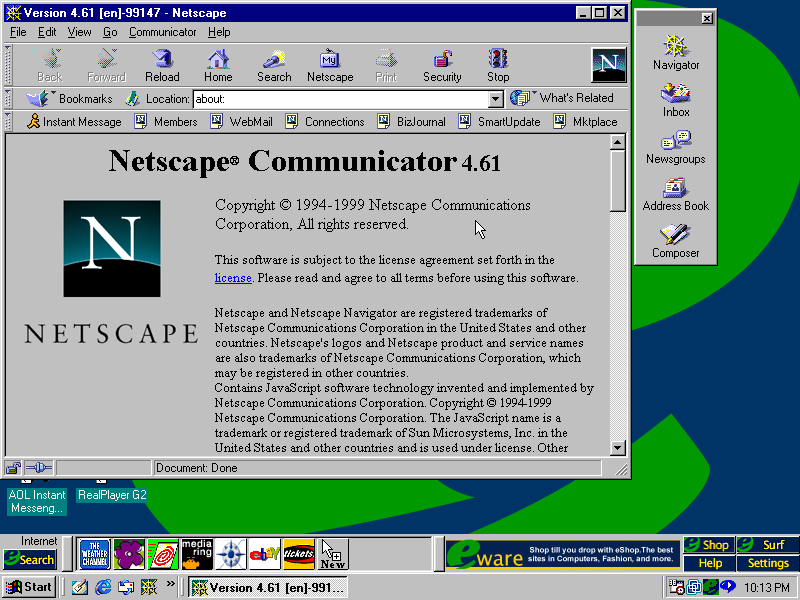Expand Quick Launch overflow chevron in taskbar

(170, 585)
